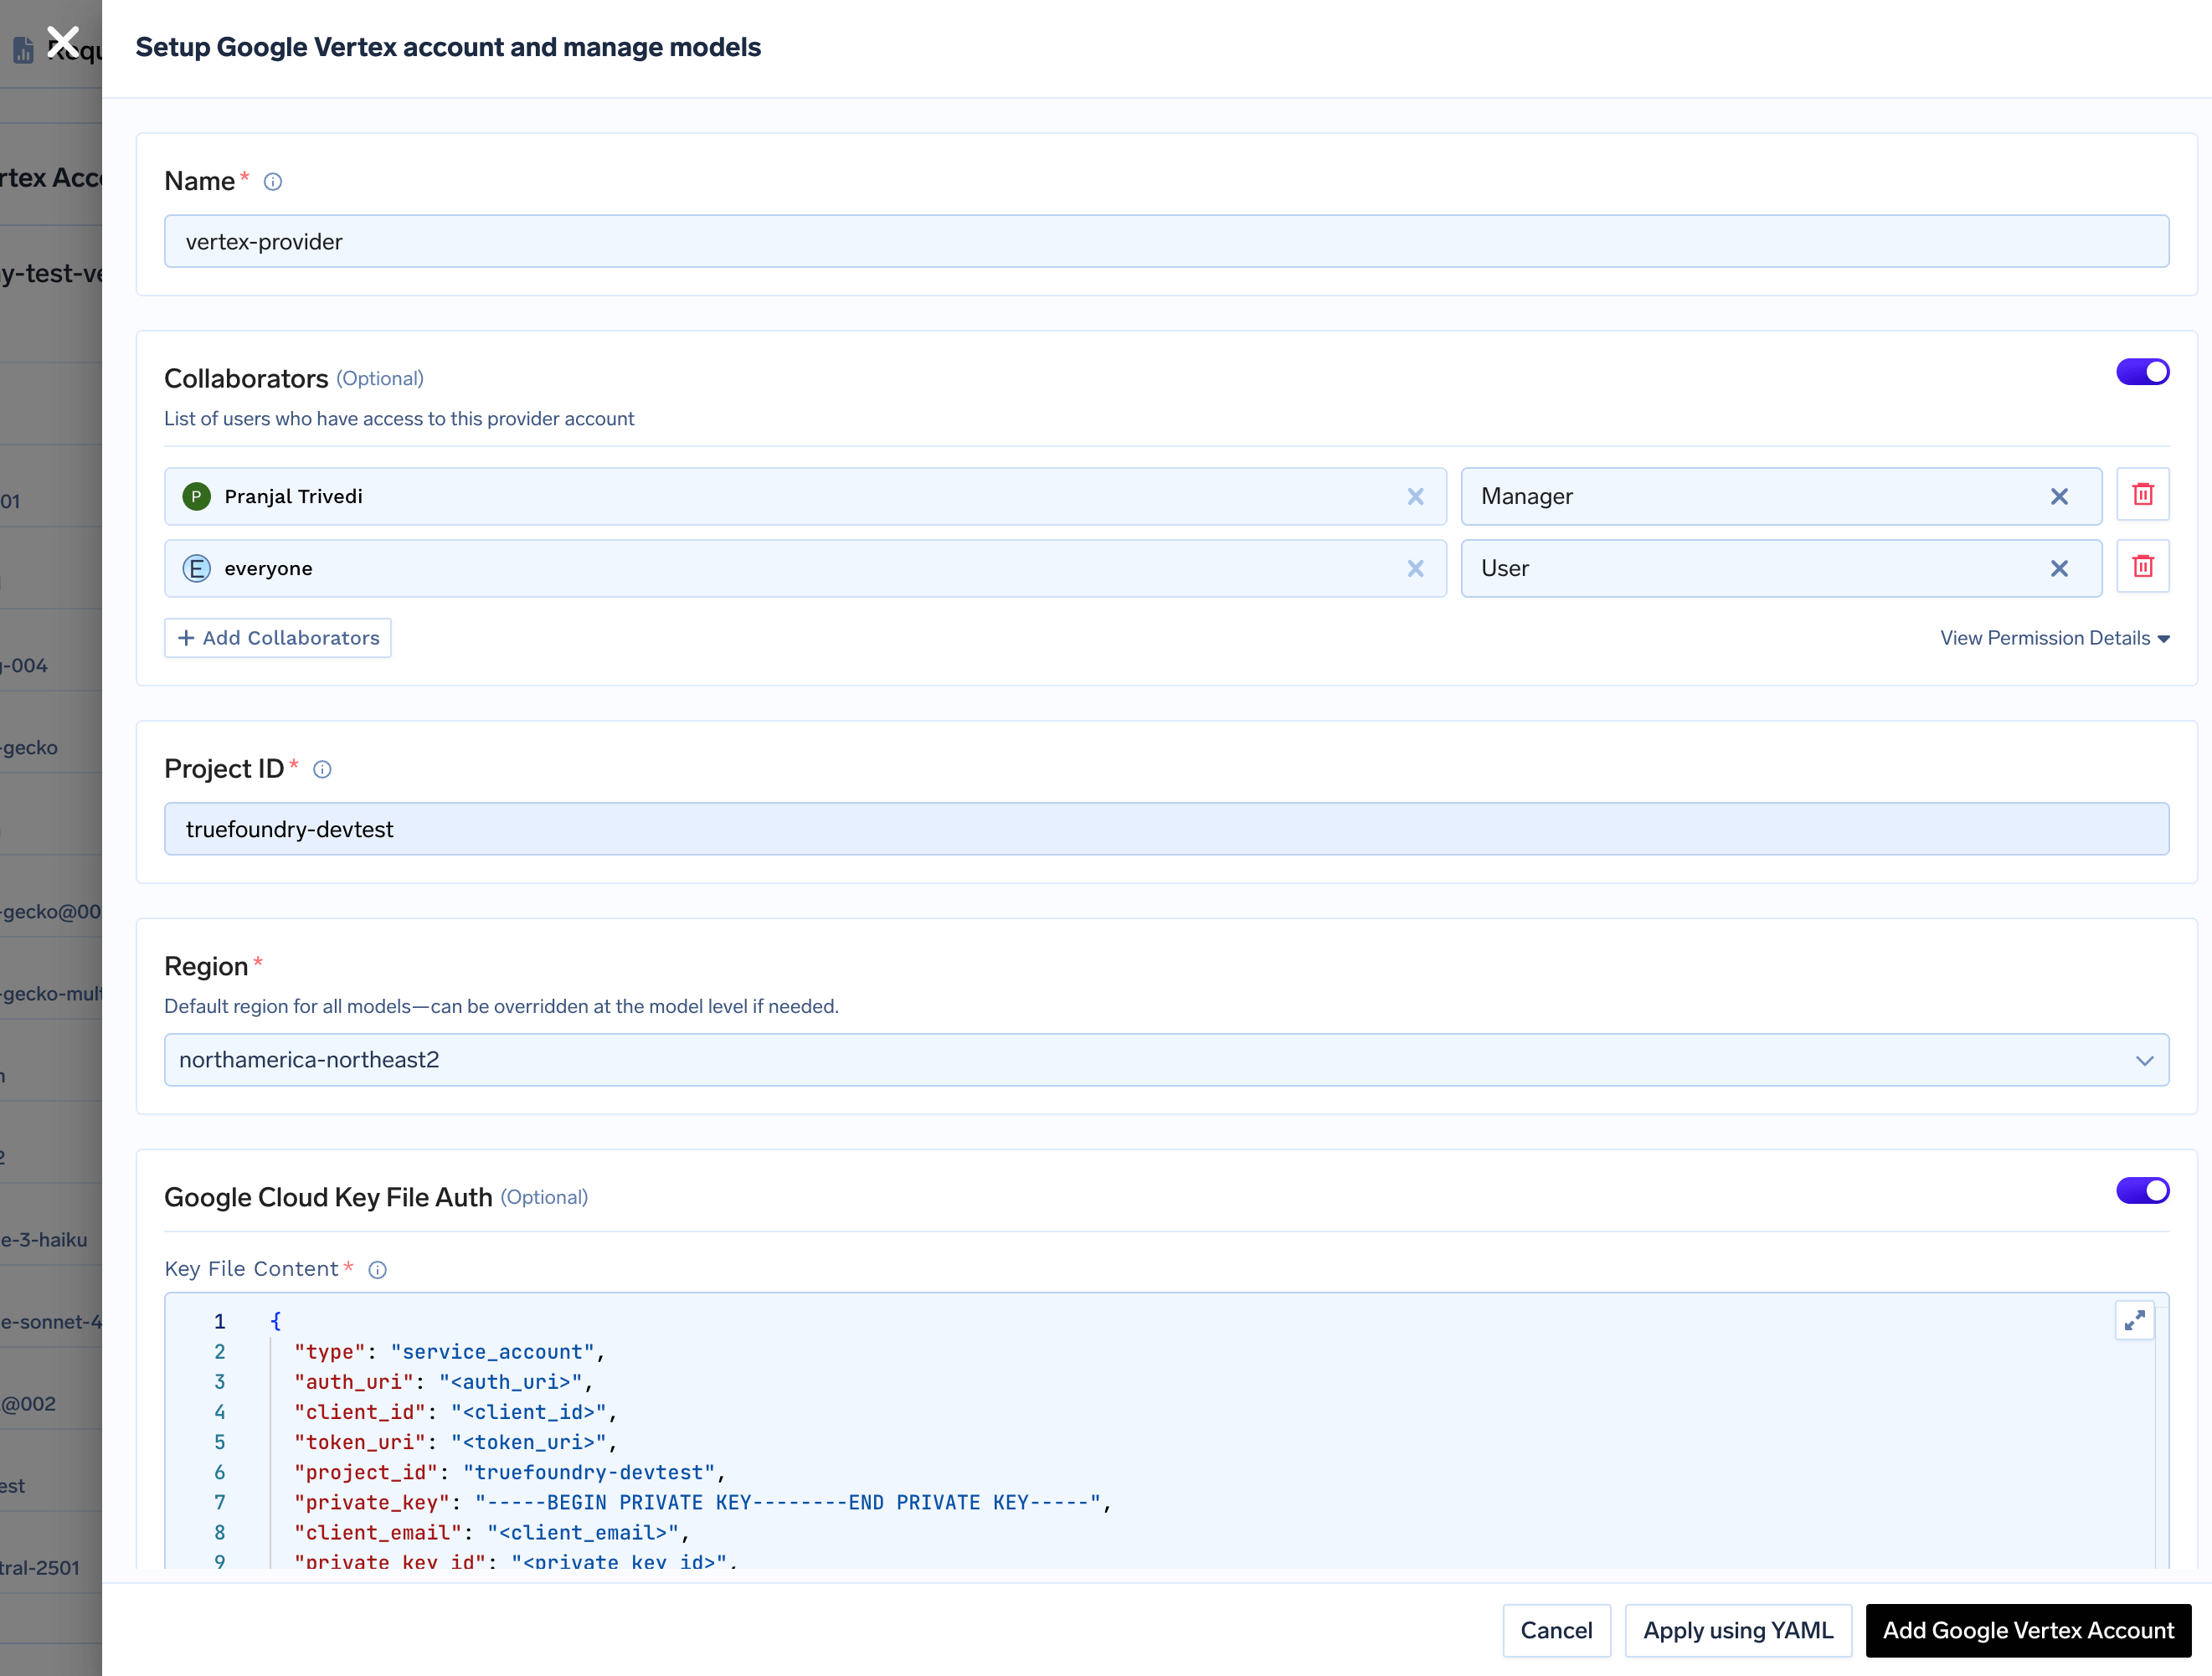Click the info icon next to Key File Content

(x=377, y=1270)
